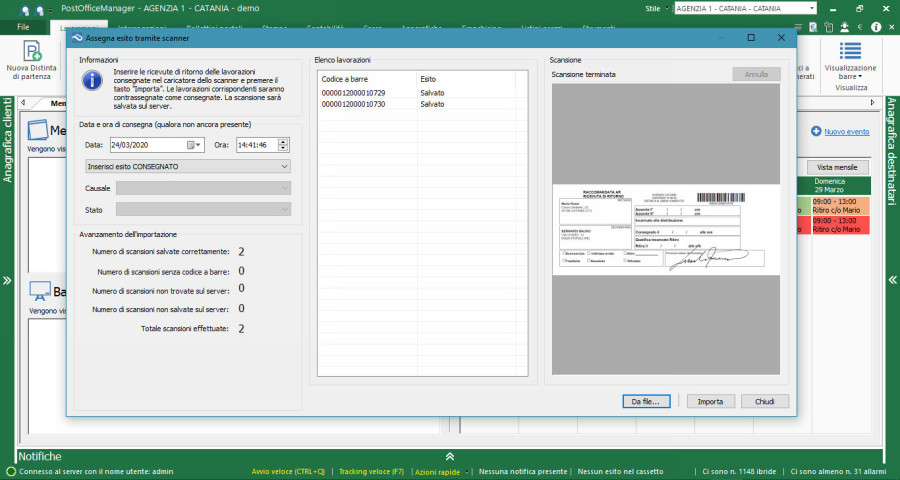Click the Domenica 29 Marzo calendar header
900x480 pixels.
point(829,185)
